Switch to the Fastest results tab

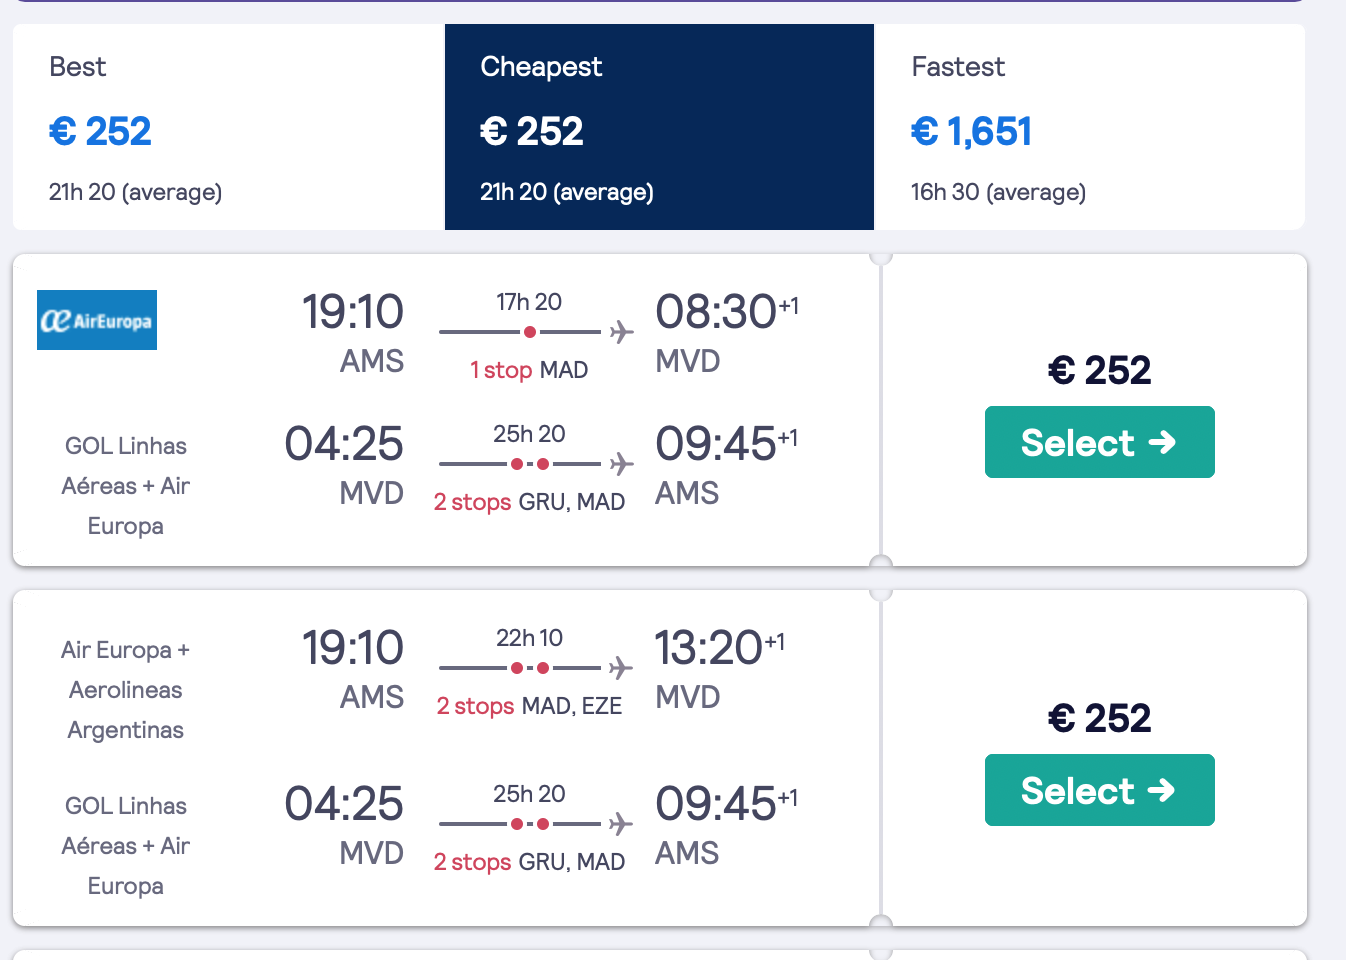(x=1089, y=127)
